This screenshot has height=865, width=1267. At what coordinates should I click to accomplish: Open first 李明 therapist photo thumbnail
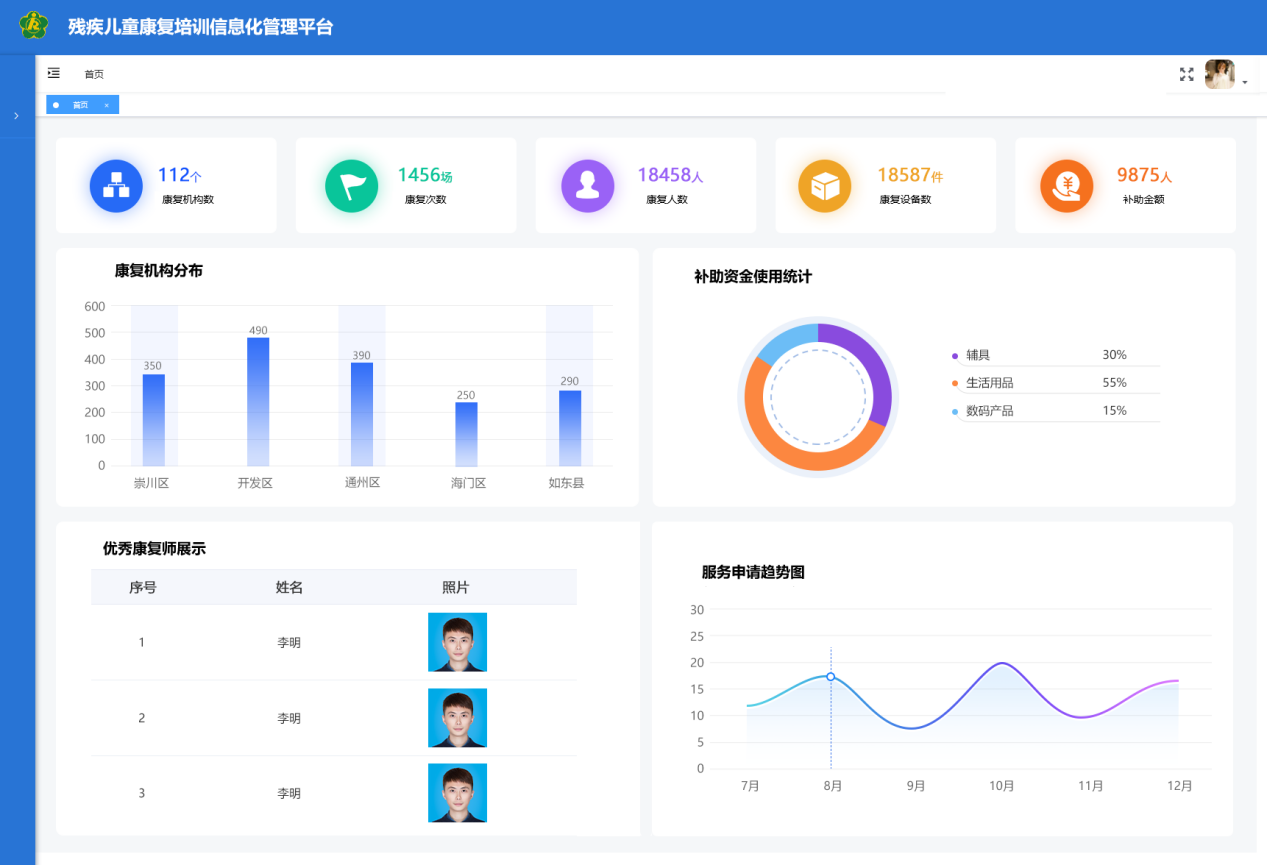[457, 642]
